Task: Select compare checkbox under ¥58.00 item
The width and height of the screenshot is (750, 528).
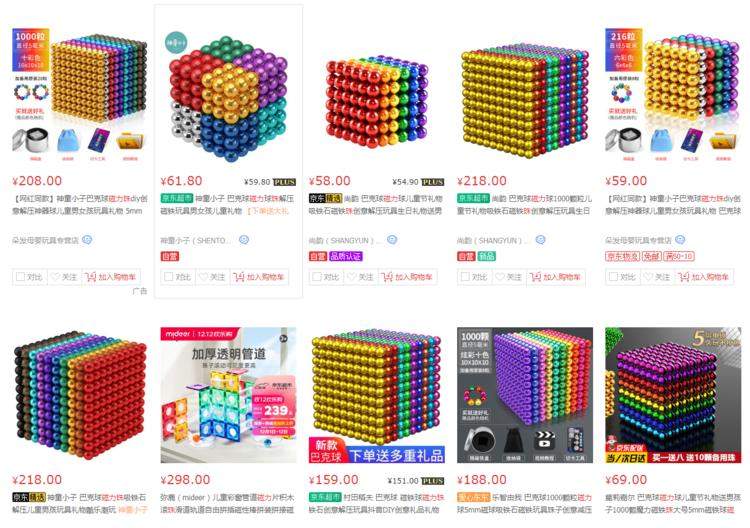Action: [x=317, y=277]
